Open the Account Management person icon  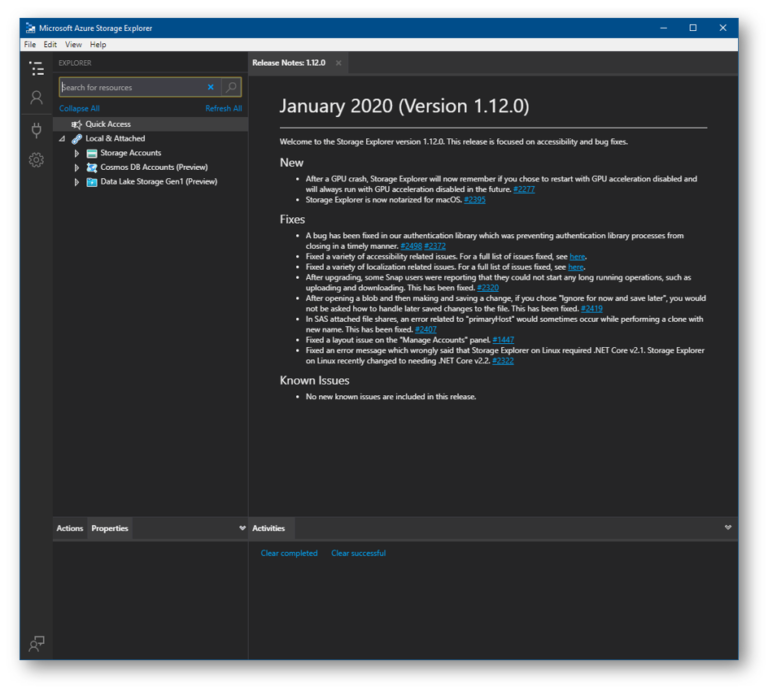37,97
